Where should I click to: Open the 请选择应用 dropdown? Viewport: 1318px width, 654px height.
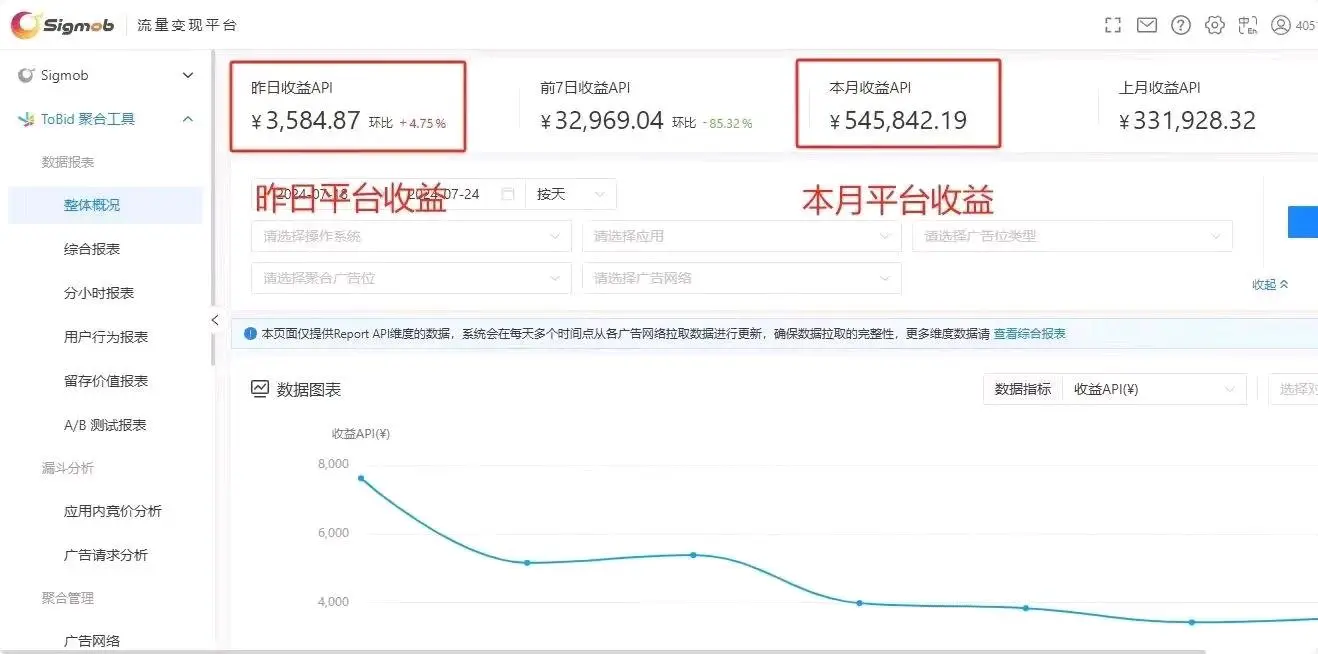click(x=741, y=237)
